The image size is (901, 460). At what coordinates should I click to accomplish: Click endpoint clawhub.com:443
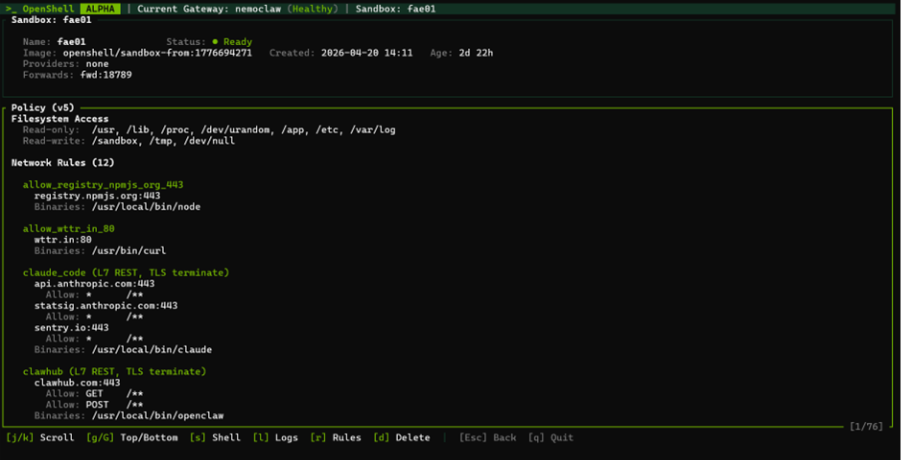[x=77, y=382]
